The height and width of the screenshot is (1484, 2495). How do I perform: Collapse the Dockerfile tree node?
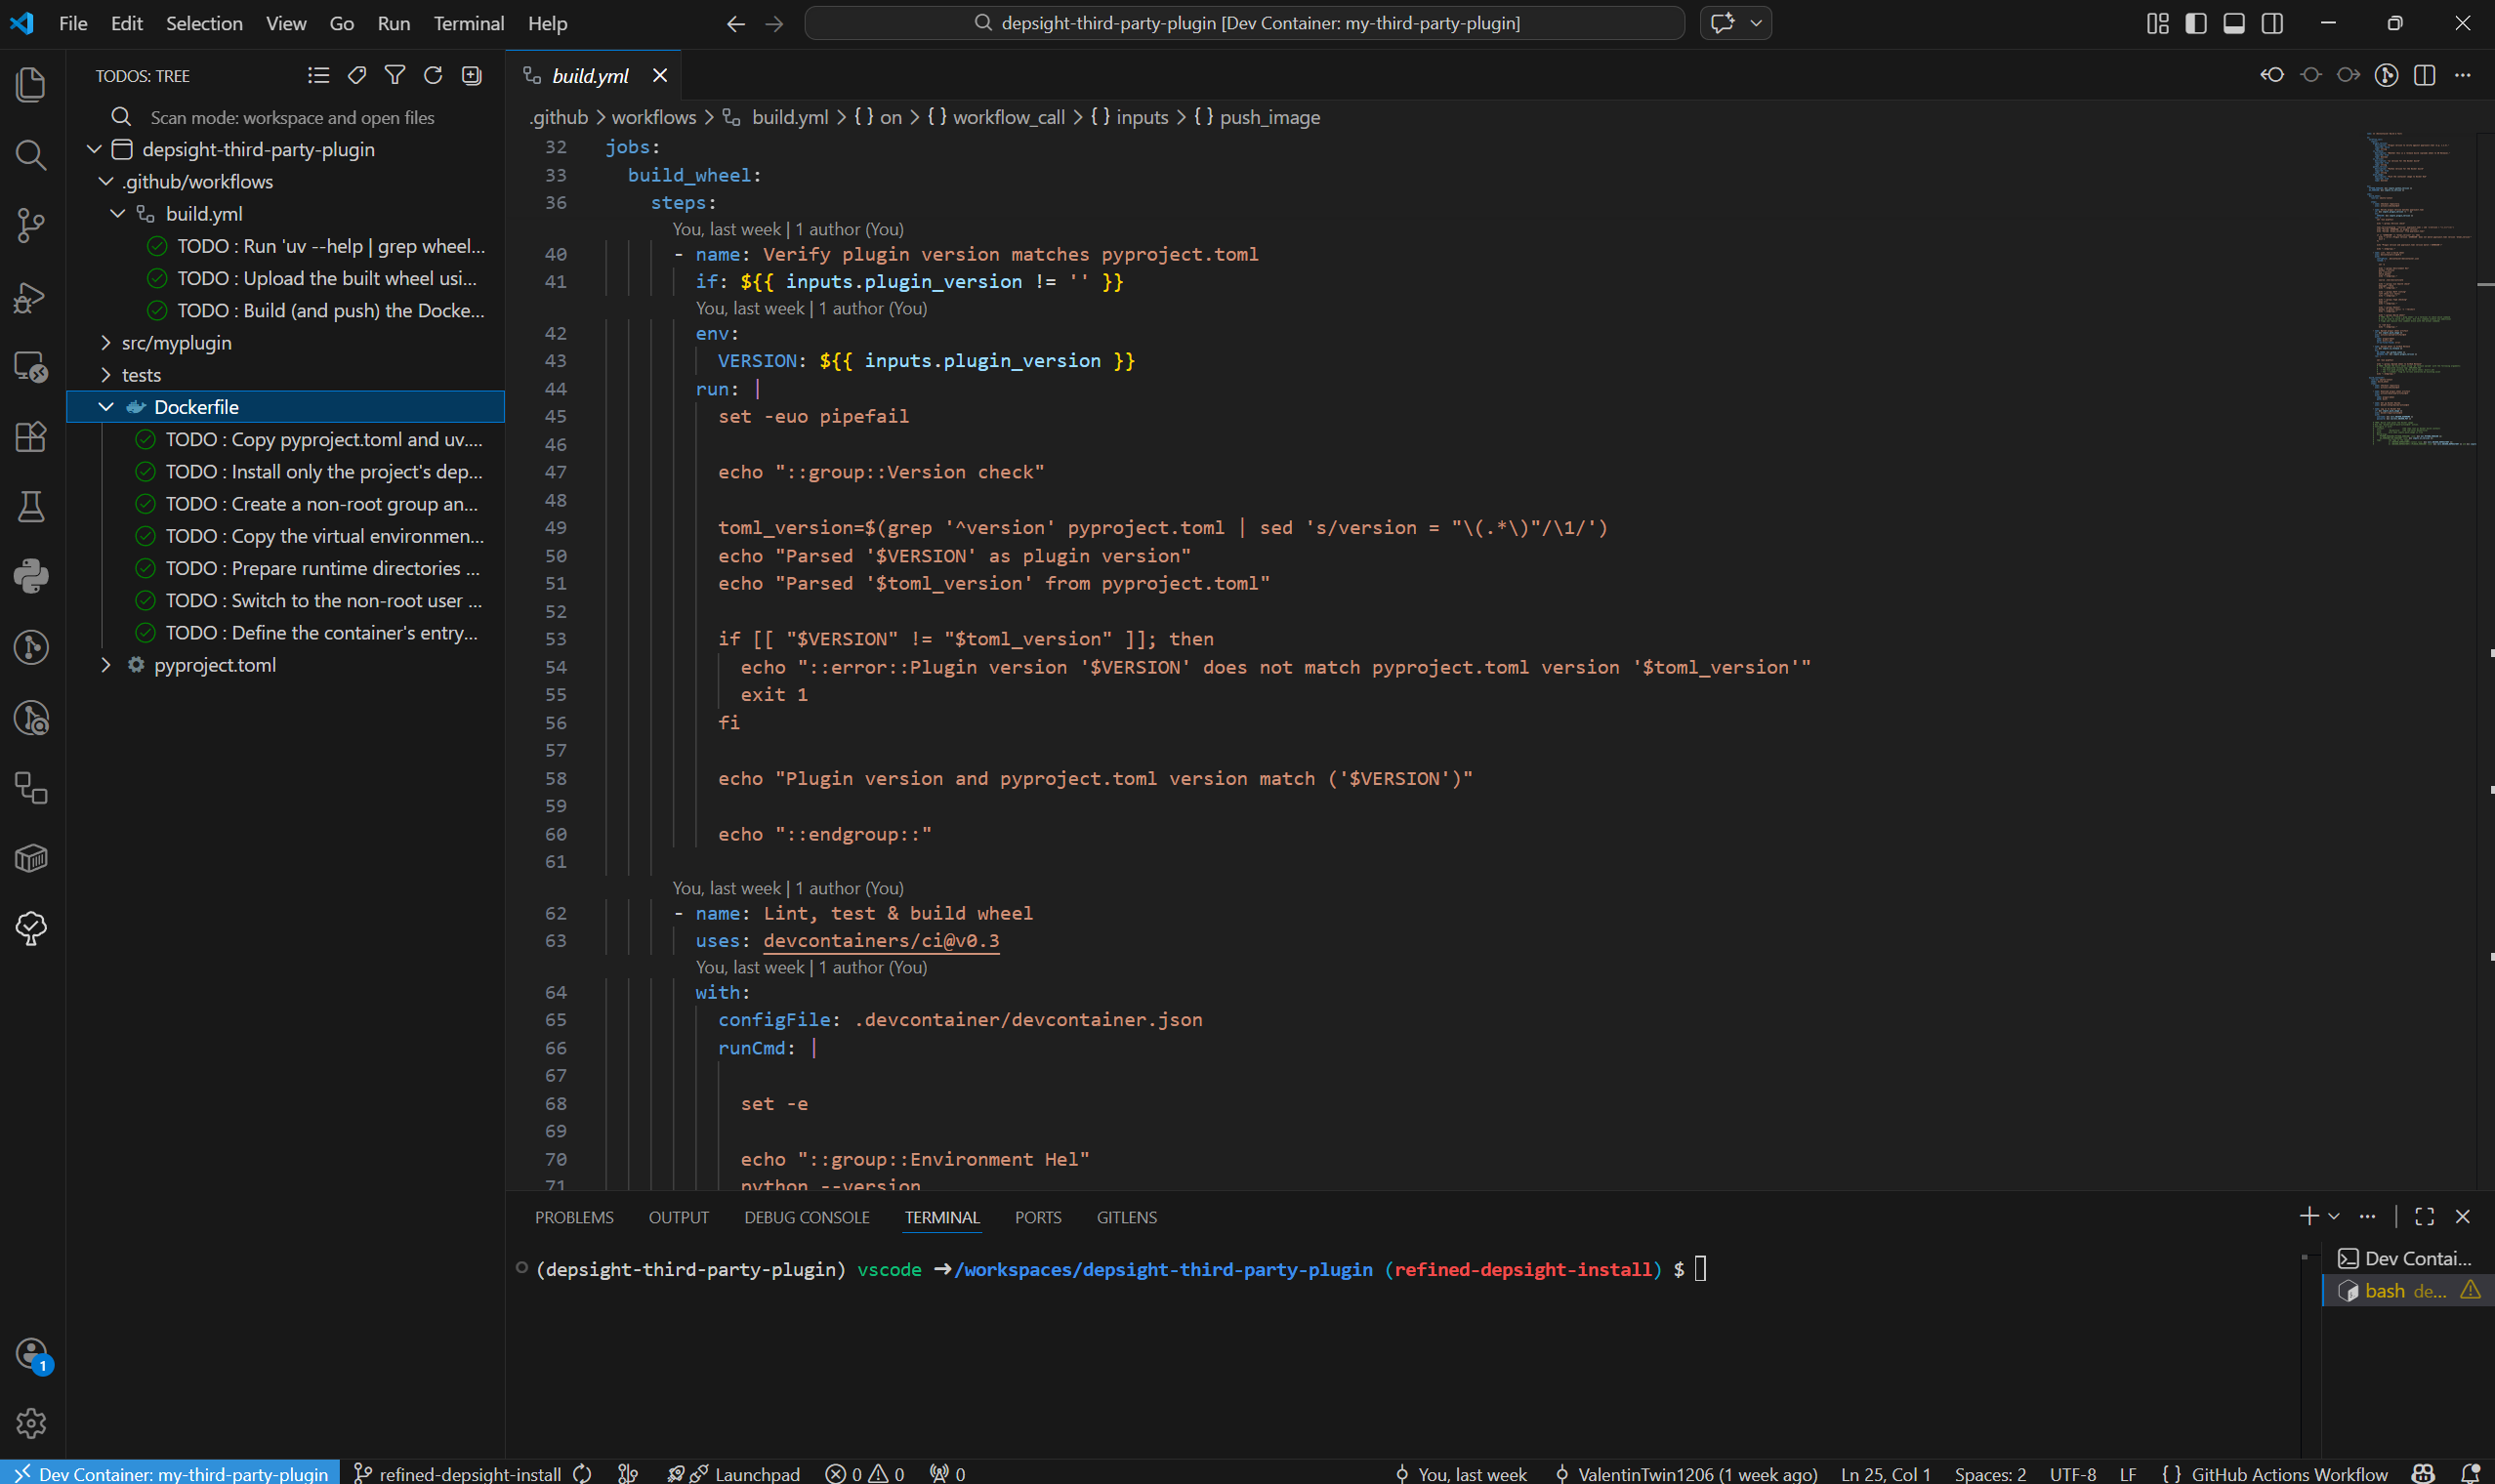106,407
